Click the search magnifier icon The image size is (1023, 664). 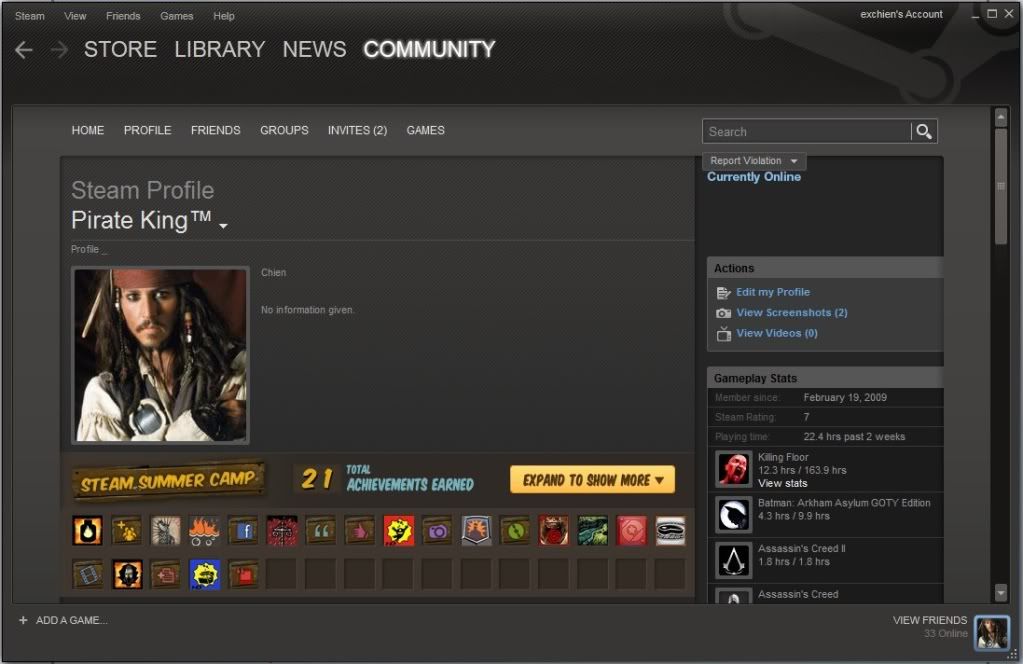click(x=924, y=131)
